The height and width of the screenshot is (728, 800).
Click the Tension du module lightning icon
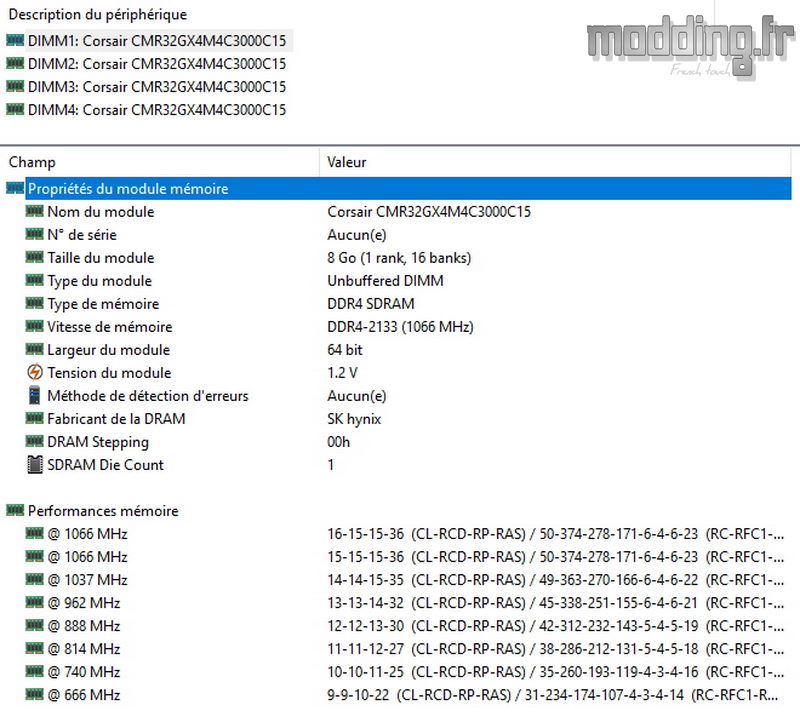point(35,372)
